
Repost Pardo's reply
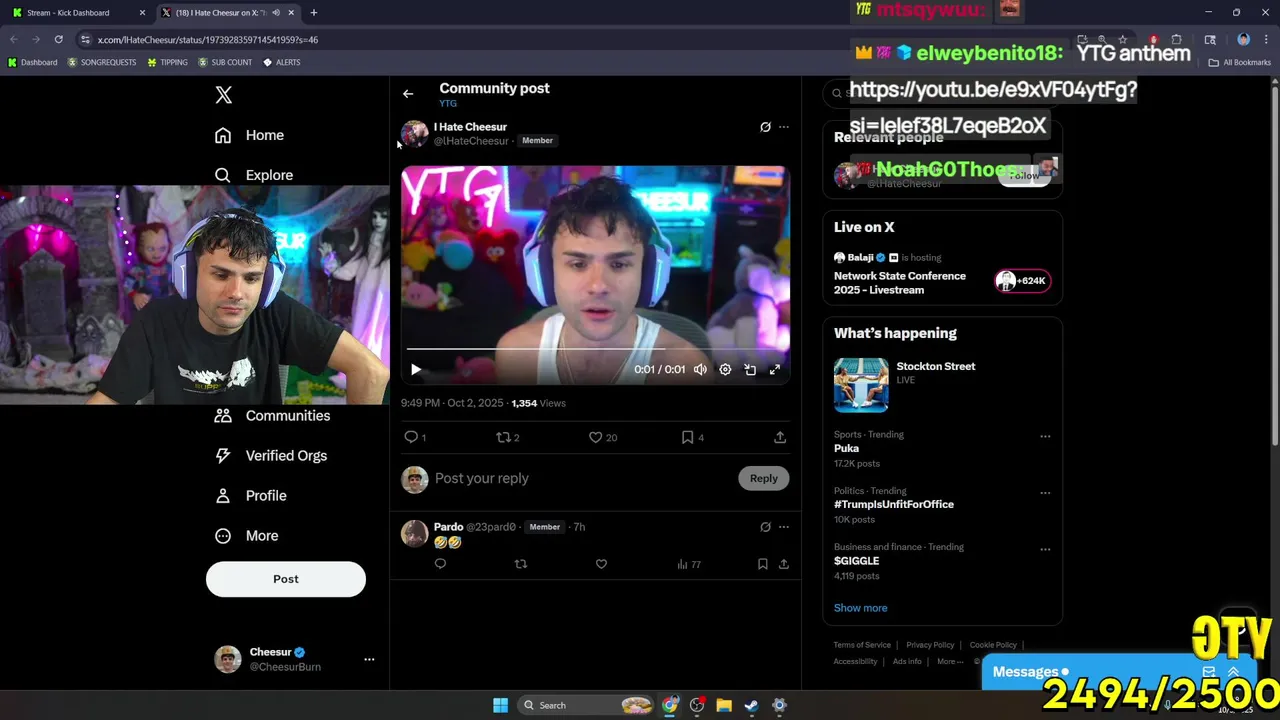tap(520, 564)
